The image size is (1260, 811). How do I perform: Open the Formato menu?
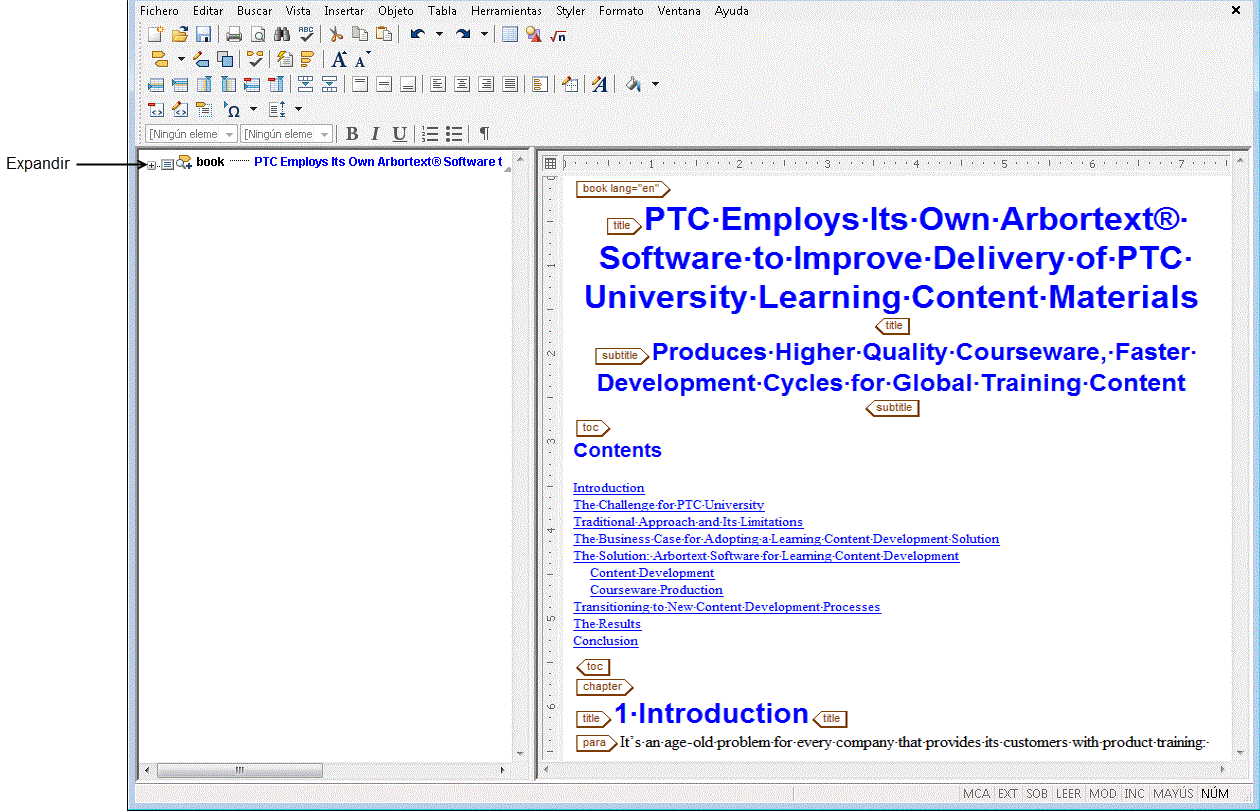[x=621, y=11]
